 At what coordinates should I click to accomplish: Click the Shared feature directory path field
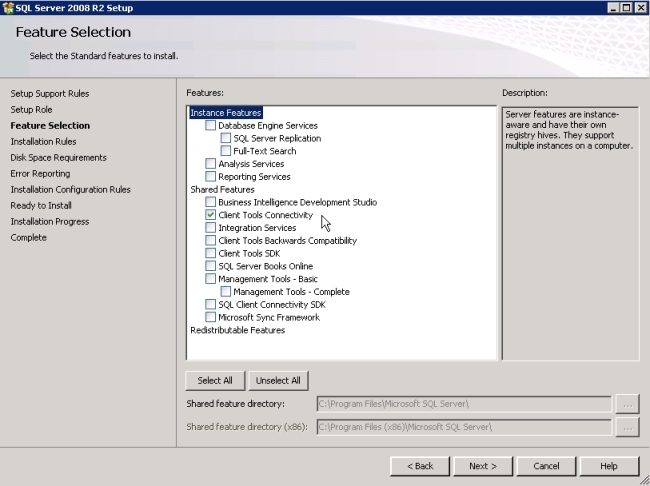pyautogui.click(x=464, y=404)
